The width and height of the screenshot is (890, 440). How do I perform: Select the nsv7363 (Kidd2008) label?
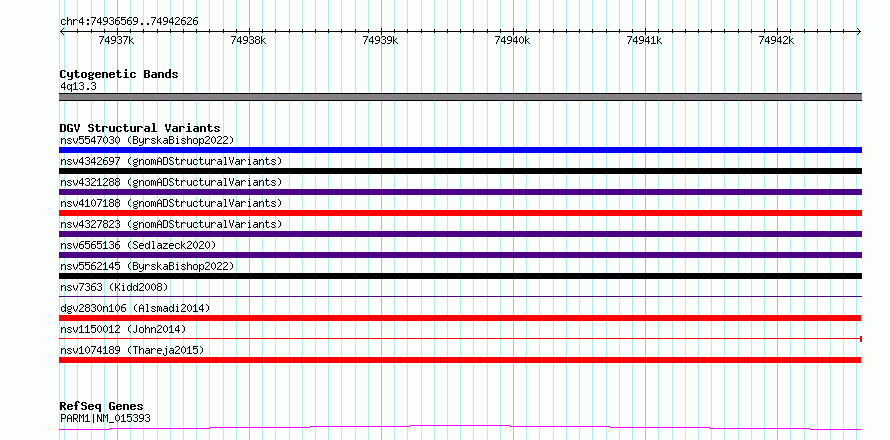point(114,287)
